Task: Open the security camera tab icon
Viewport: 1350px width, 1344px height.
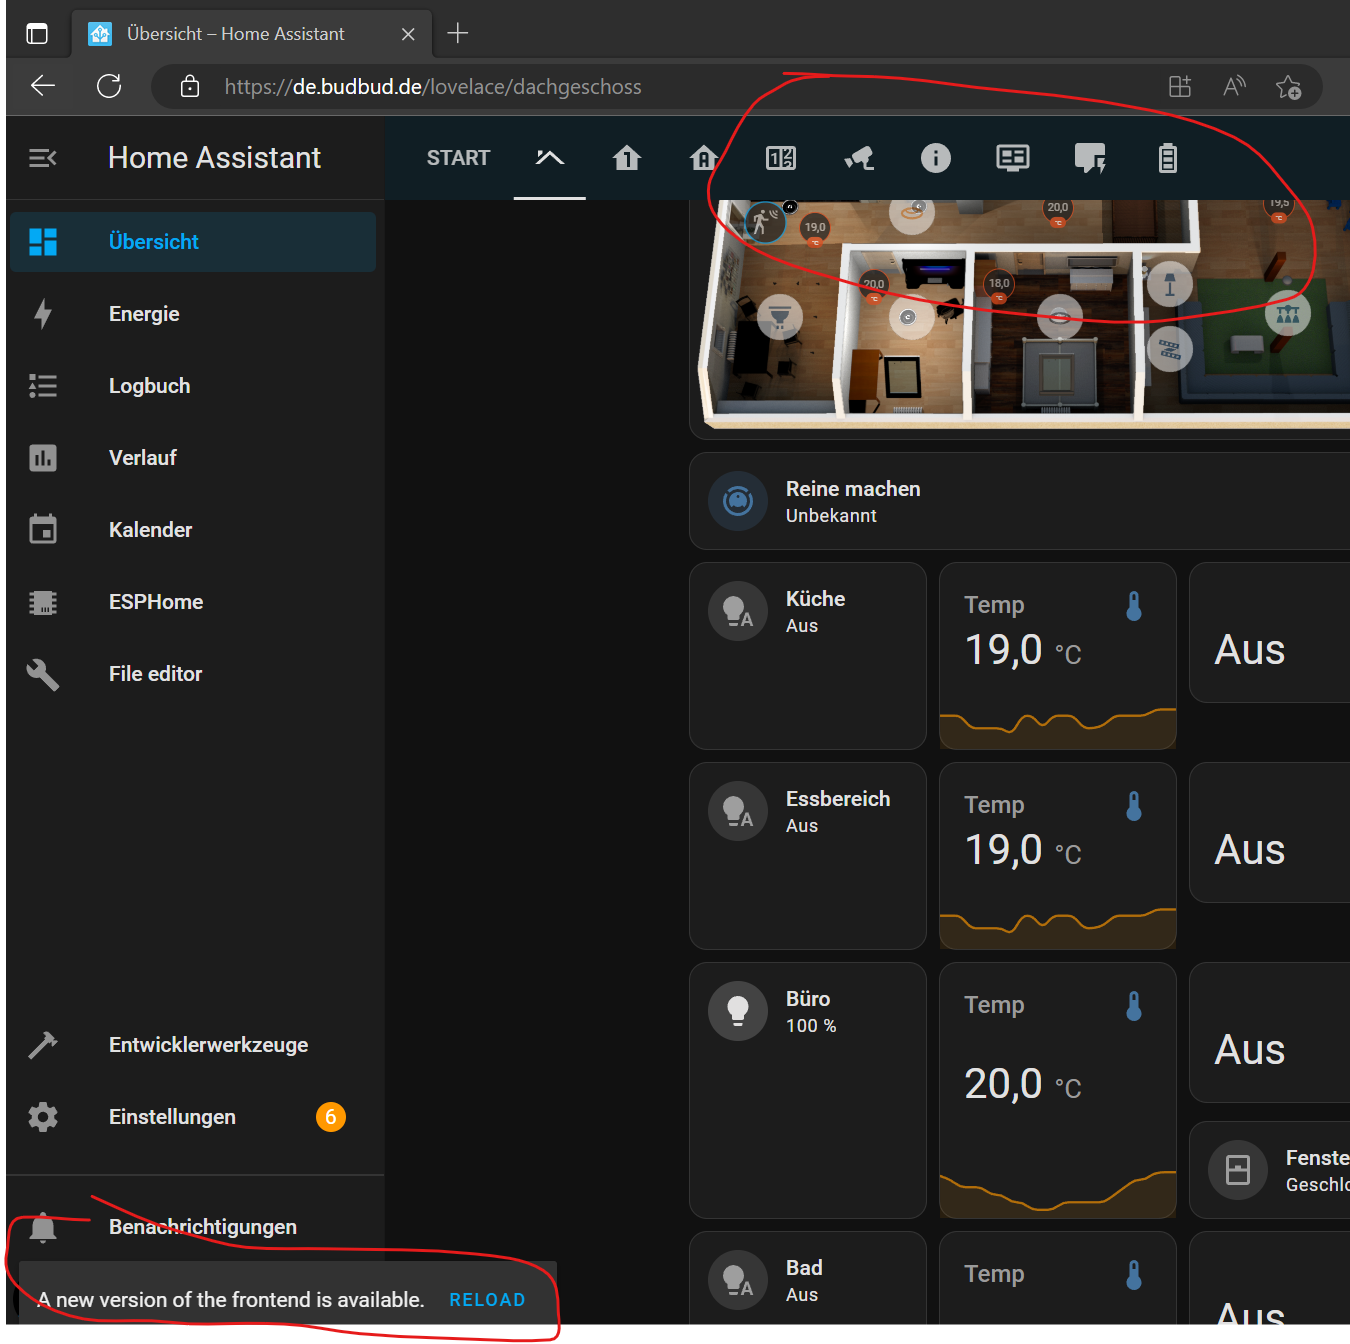Action: click(858, 158)
